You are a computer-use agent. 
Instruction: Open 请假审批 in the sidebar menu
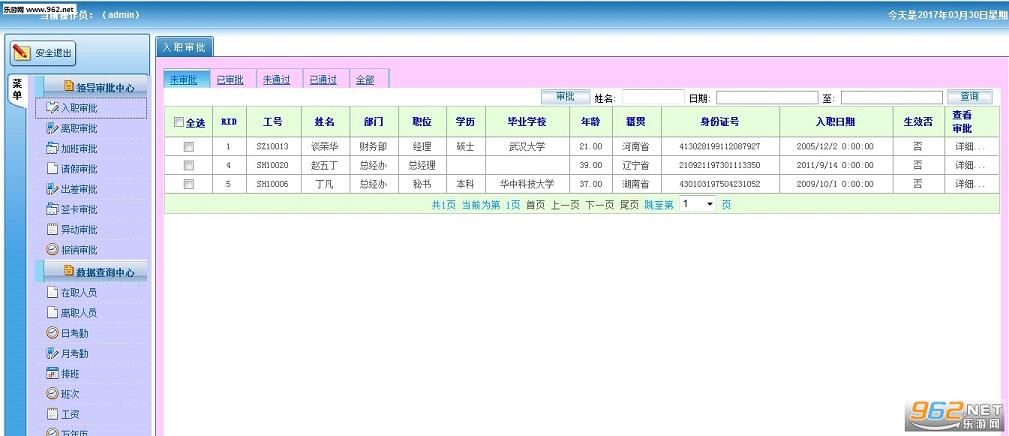79,169
